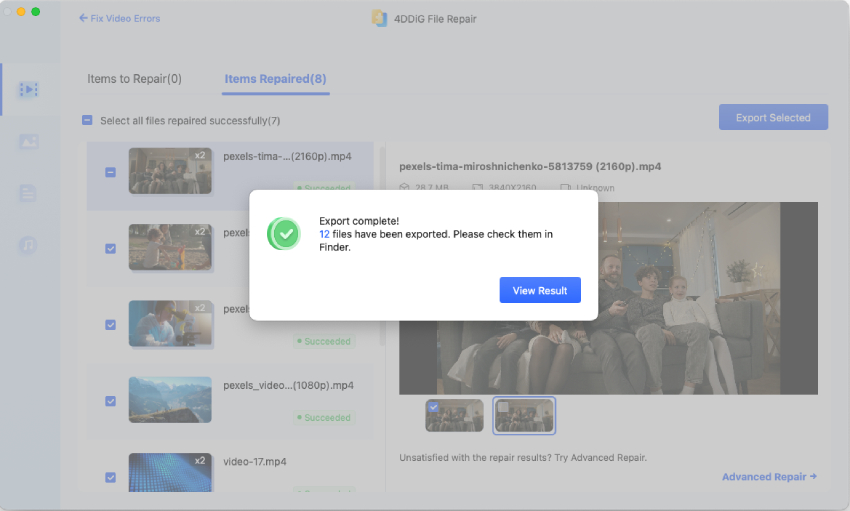
Task: Click video-17.mp4 file name
Action: coord(255,462)
